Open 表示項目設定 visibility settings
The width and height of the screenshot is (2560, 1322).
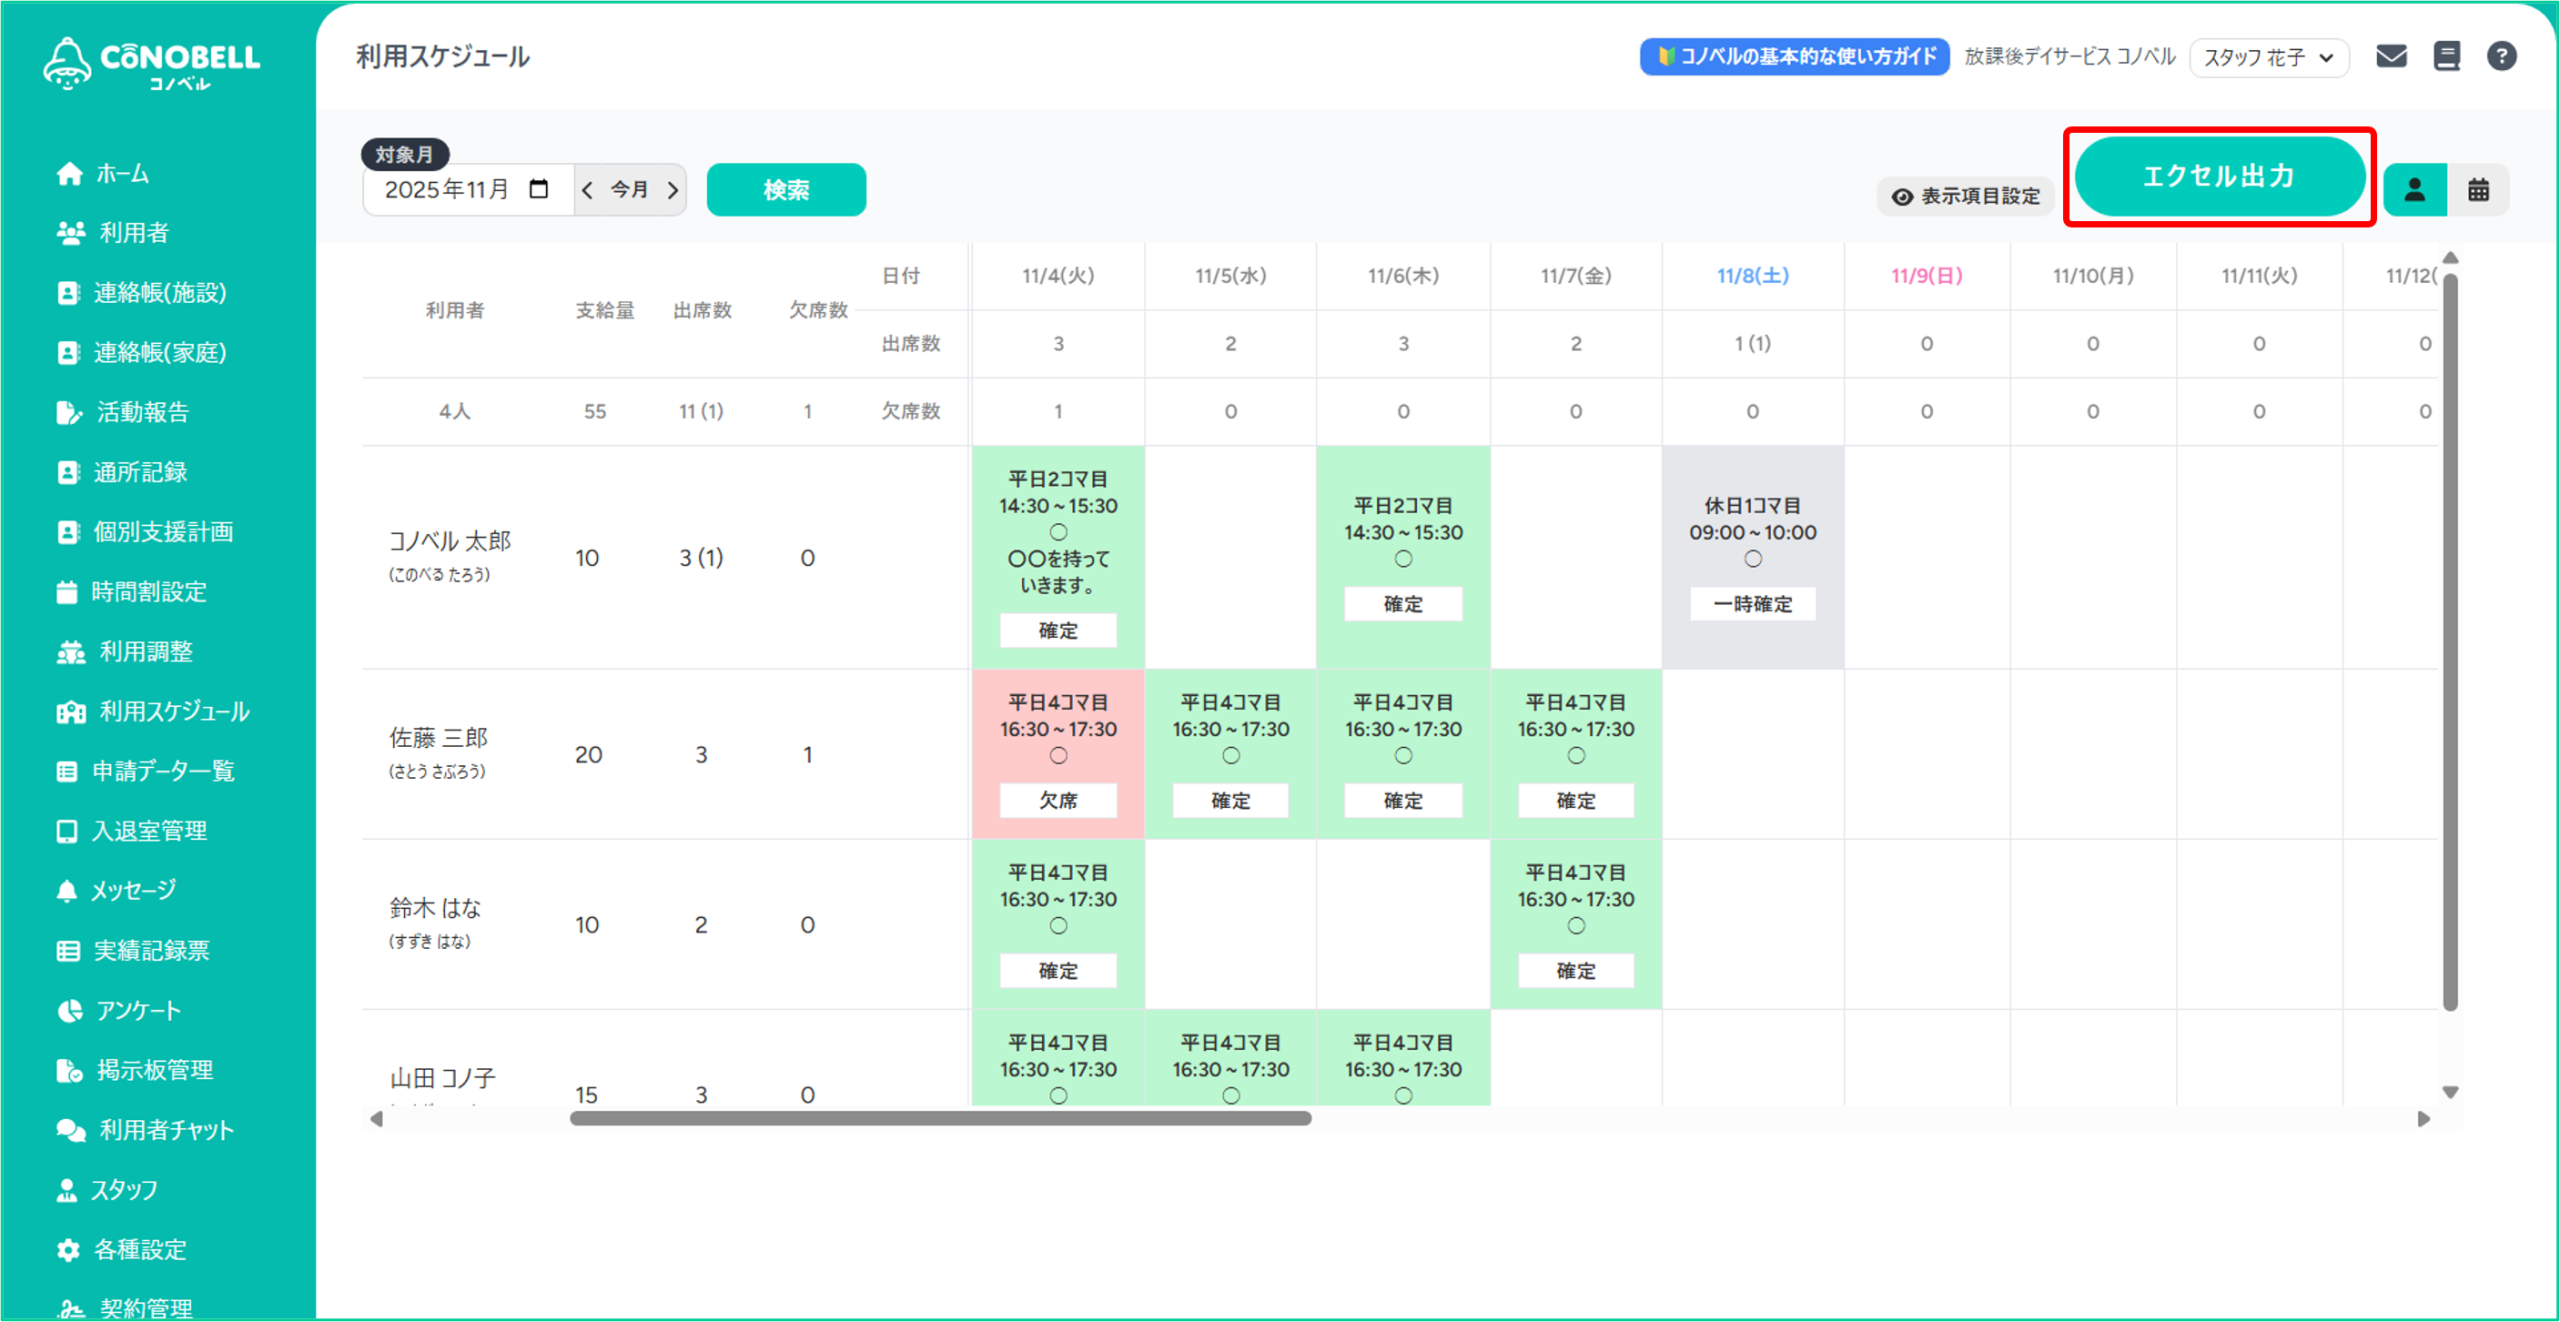point(1965,196)
